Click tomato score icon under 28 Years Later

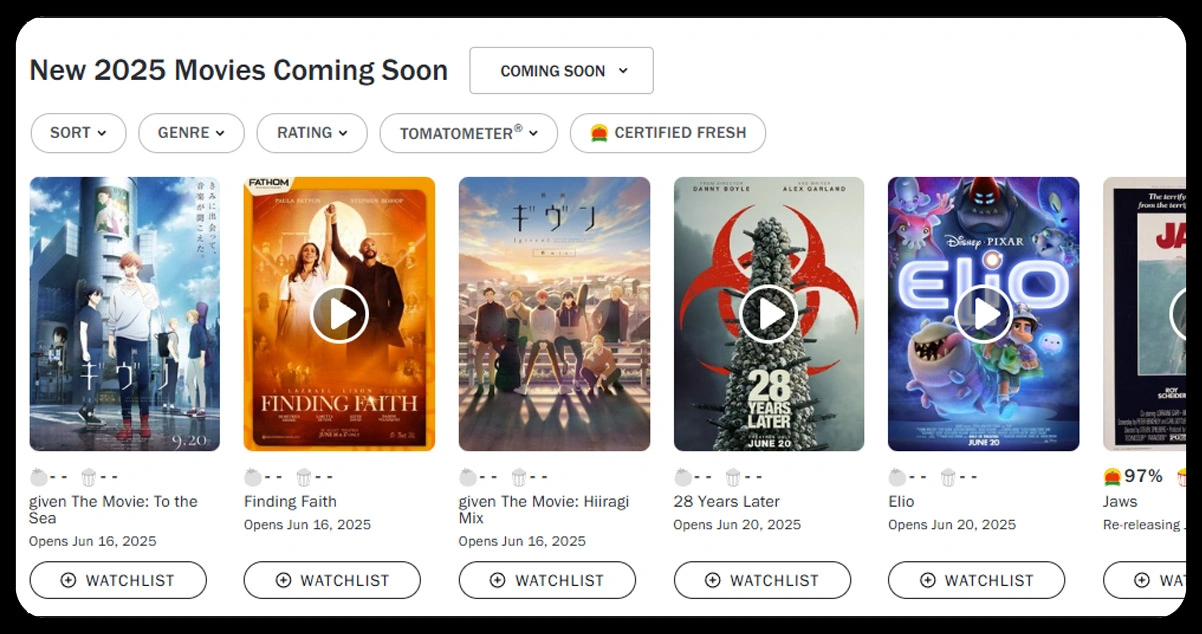point(683,477)
